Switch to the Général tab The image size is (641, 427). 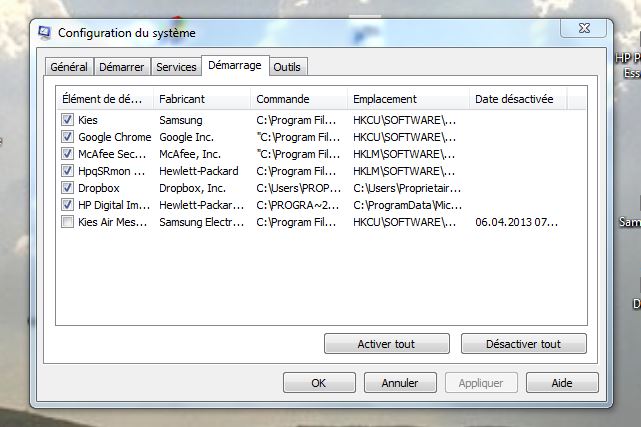[69, 67]
